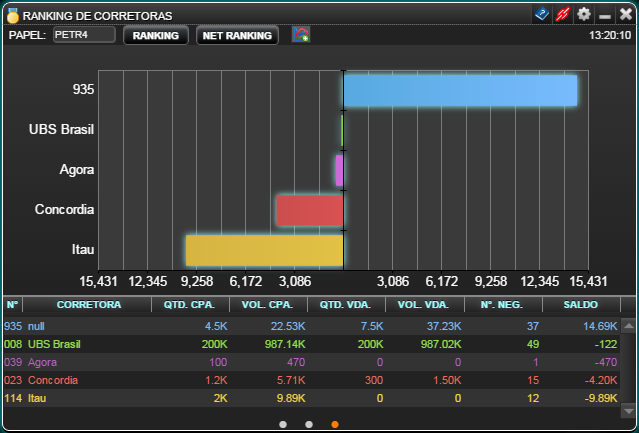Click the yellow Itau bar in chart

click(x=264, y=251)
